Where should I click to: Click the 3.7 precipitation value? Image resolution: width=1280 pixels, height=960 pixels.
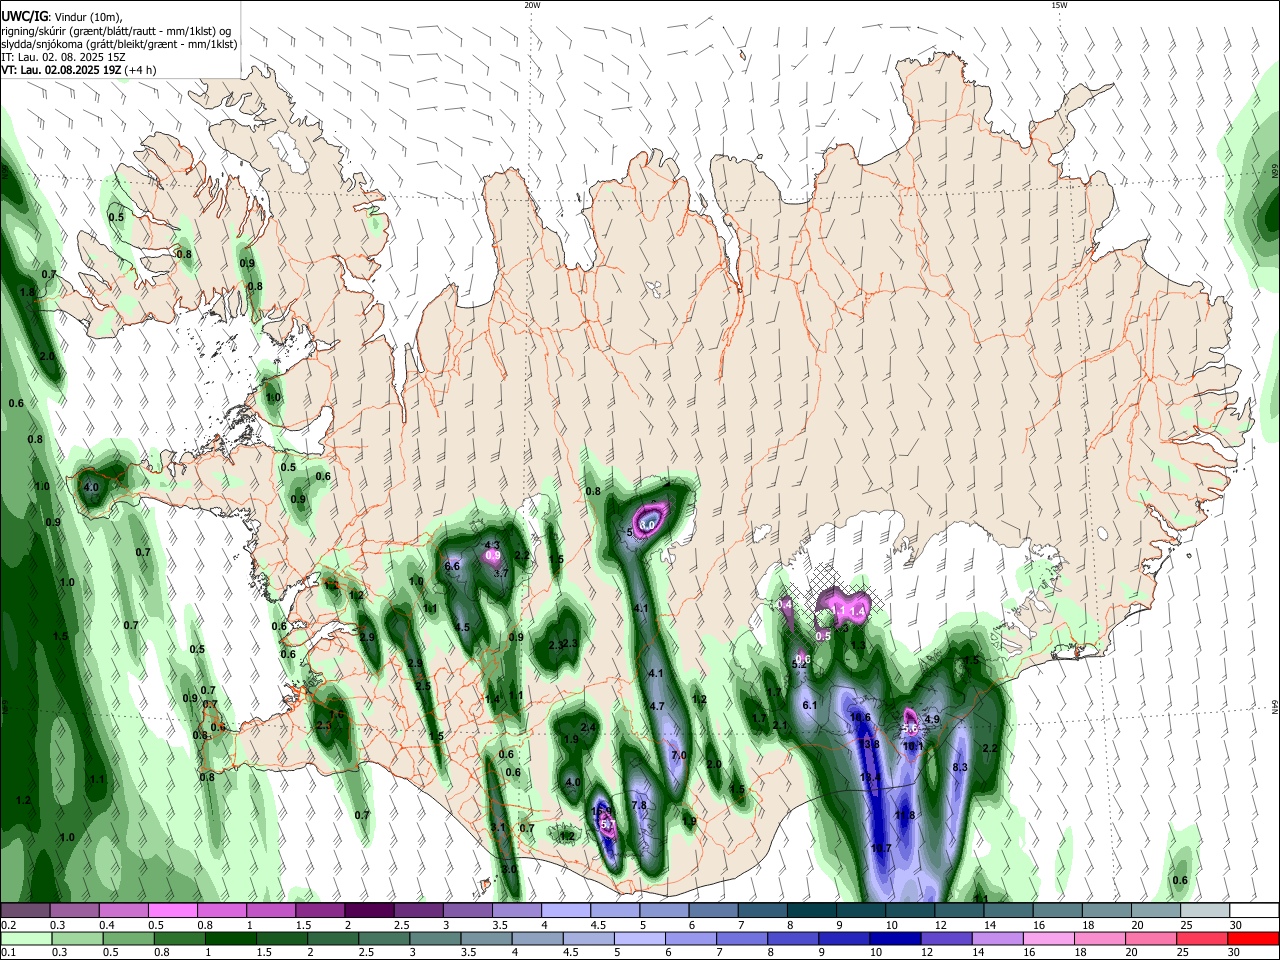click(x=502, y=573)
